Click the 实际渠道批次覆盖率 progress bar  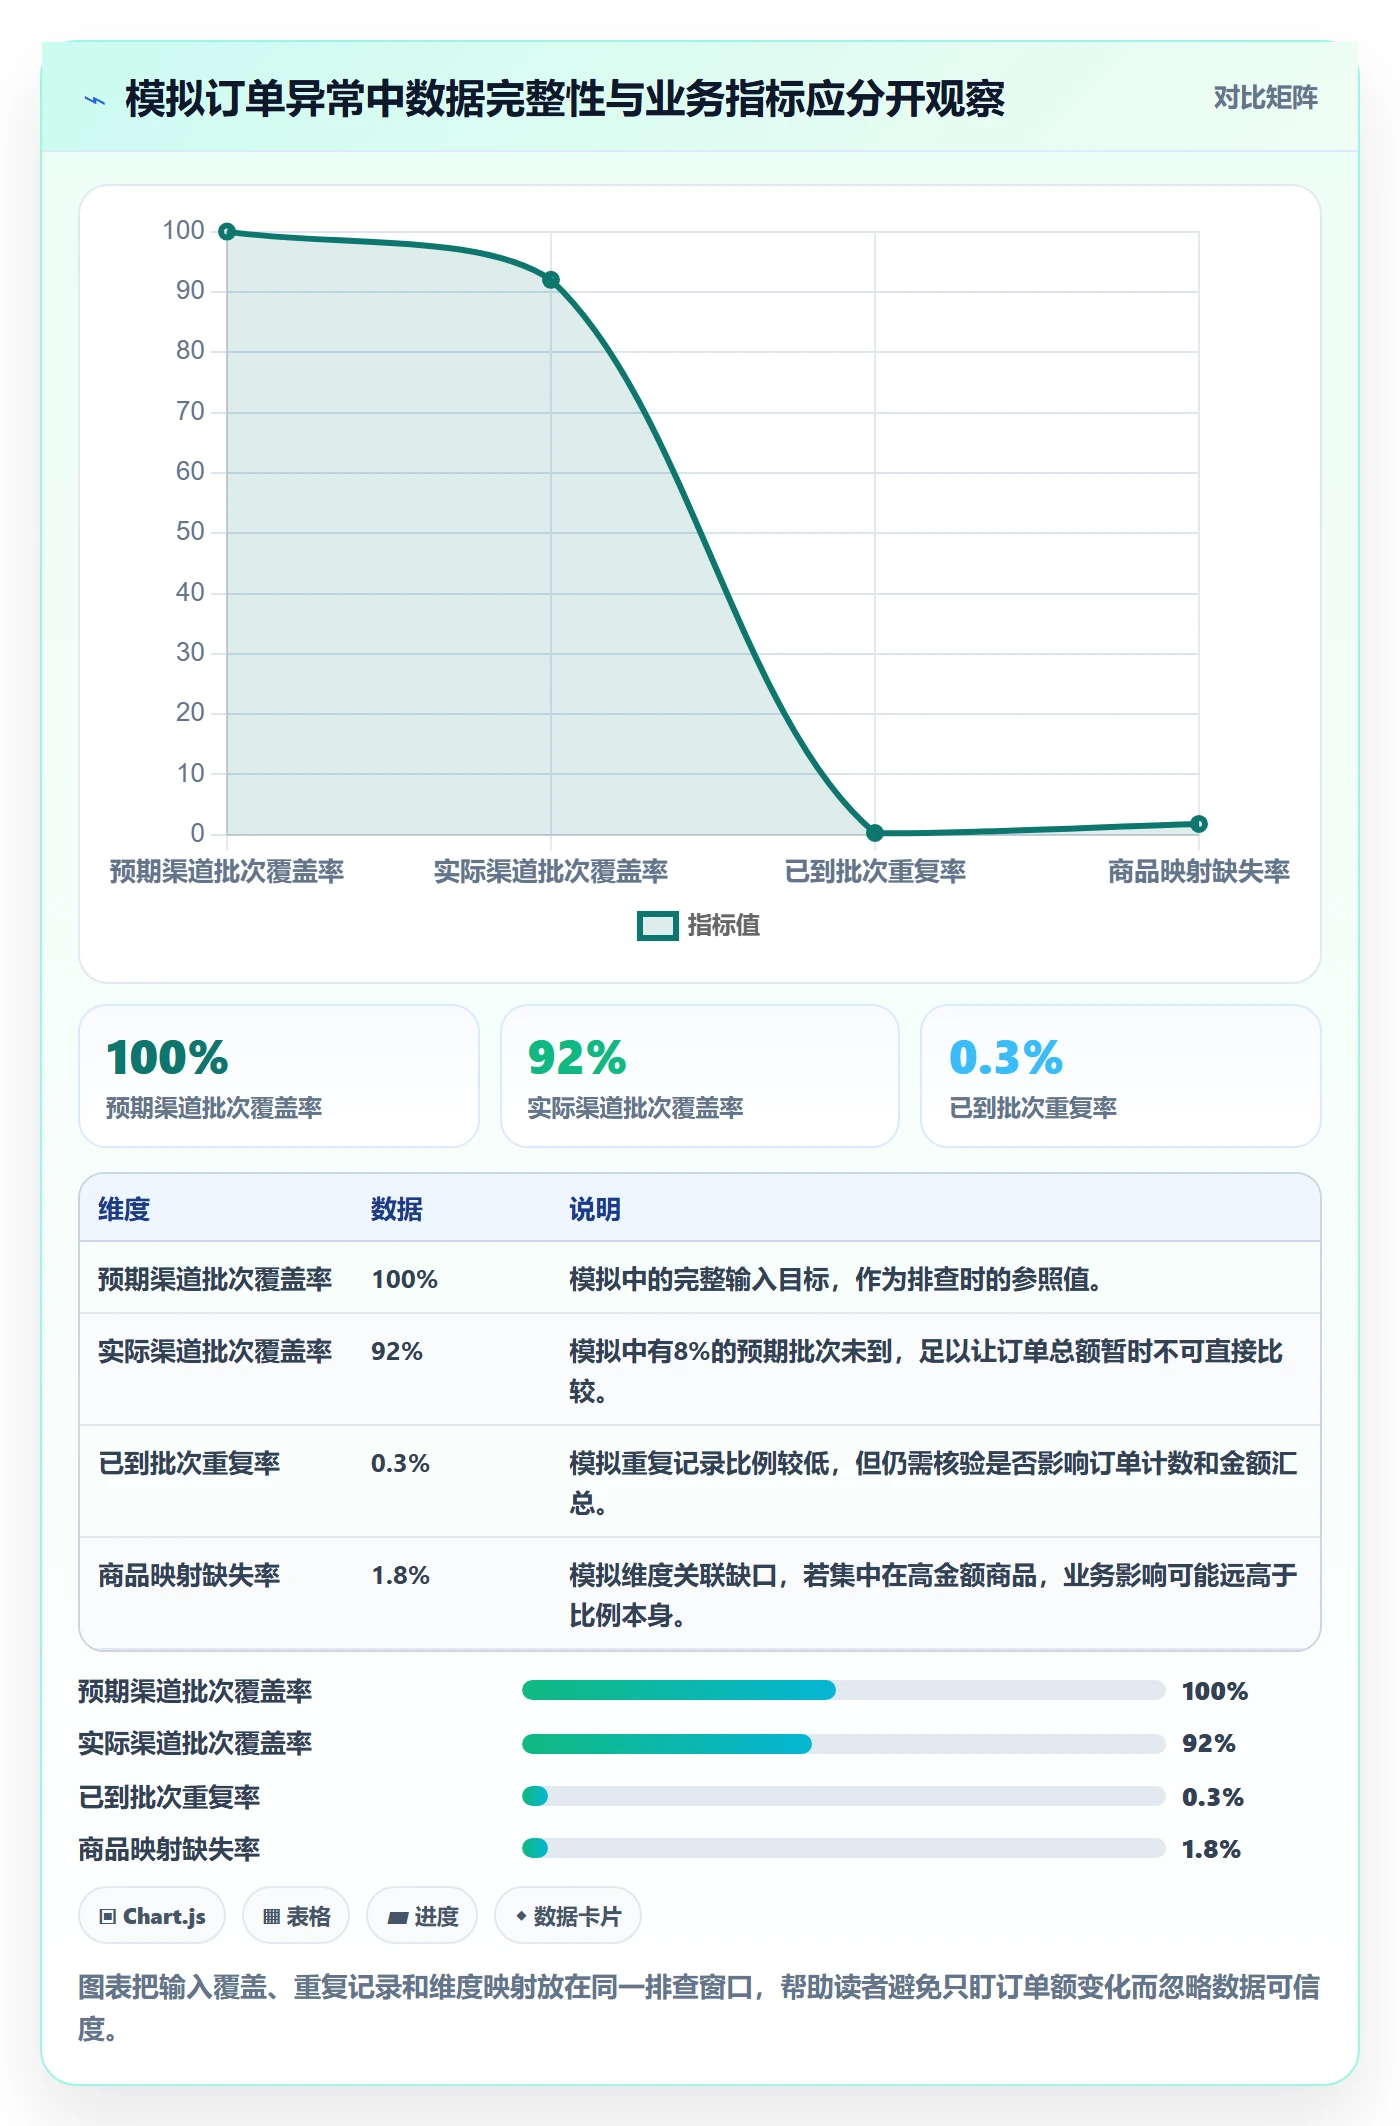[843, 1744]
